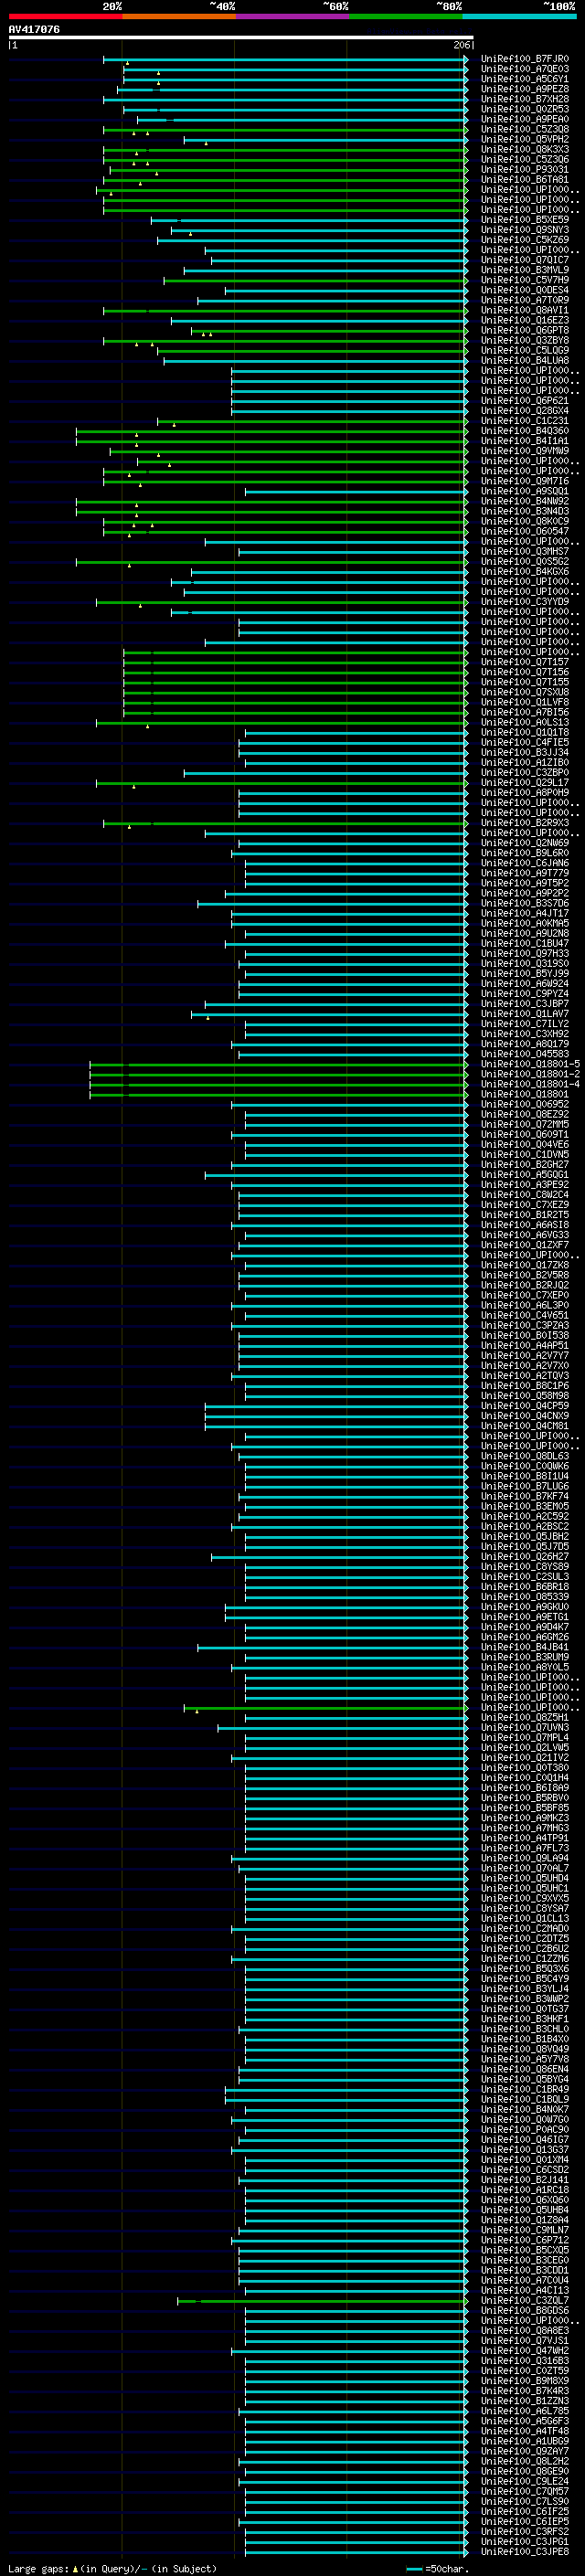Open the UniRef100_Q97H33 entry
Screen dimensions: 585x2576
(x=525, y=953)
